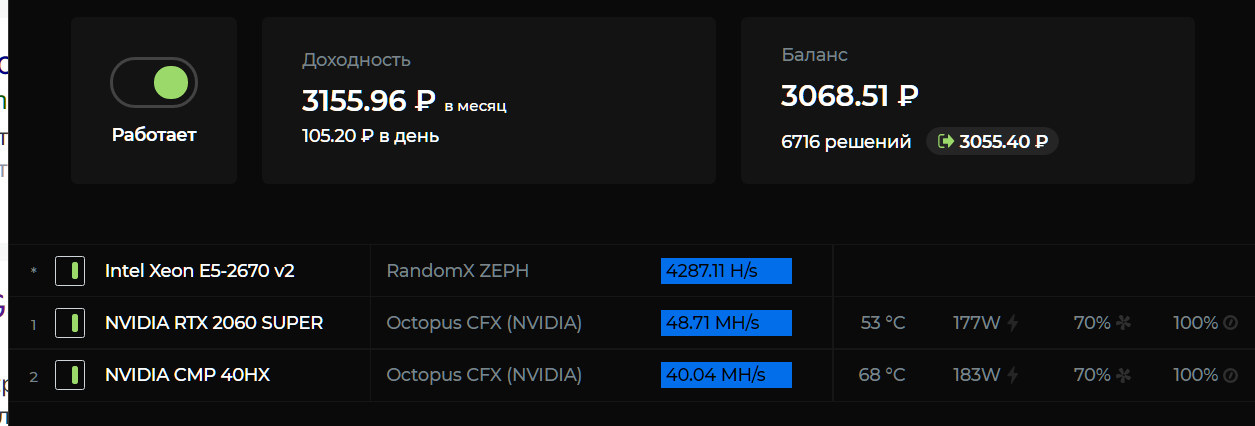Click the asterisk marker on the Xeon row
The height and width of the screenshot is (426, 1255).
point(34,271)
